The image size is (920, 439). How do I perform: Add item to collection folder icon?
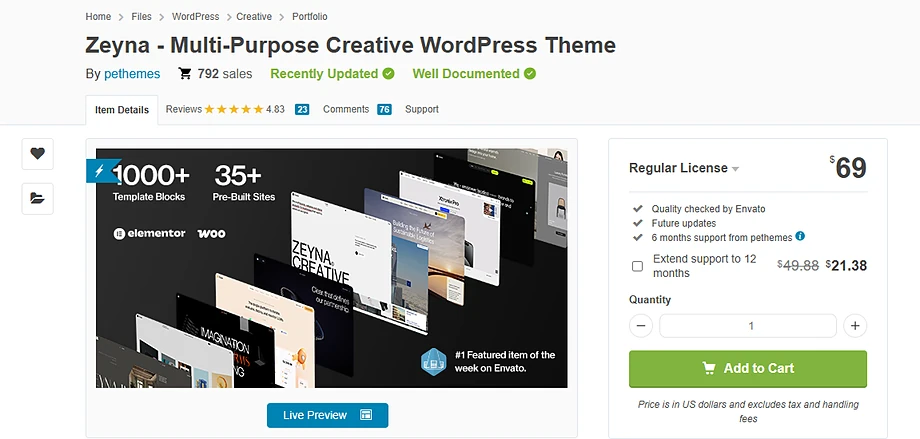(x=38, y=198)
